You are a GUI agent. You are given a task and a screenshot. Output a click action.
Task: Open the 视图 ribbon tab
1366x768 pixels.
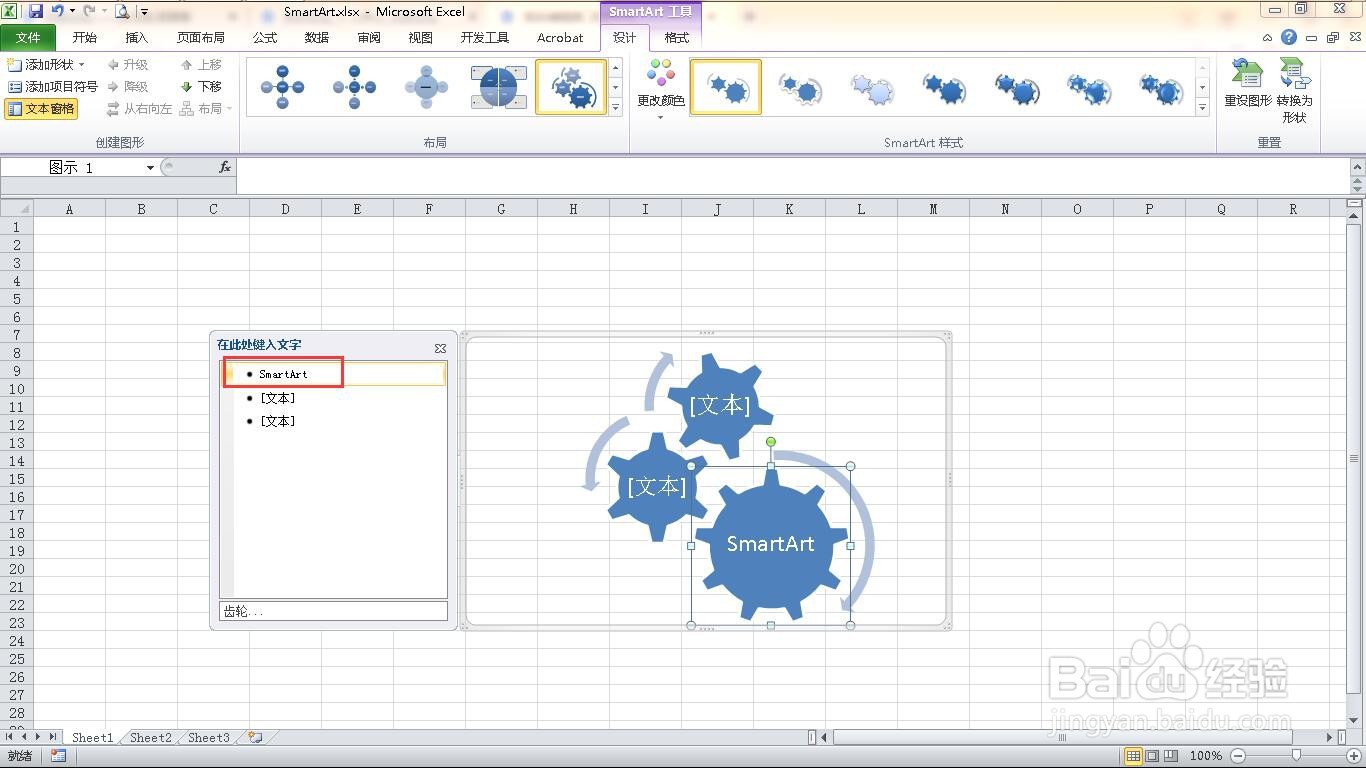coord(421,37)
